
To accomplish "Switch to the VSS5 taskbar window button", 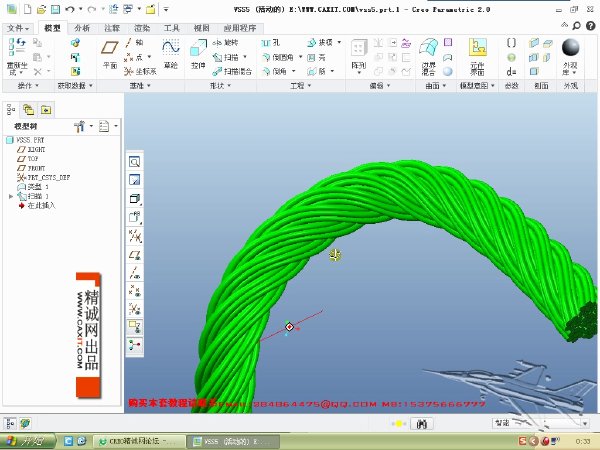I will pos(233,442).
